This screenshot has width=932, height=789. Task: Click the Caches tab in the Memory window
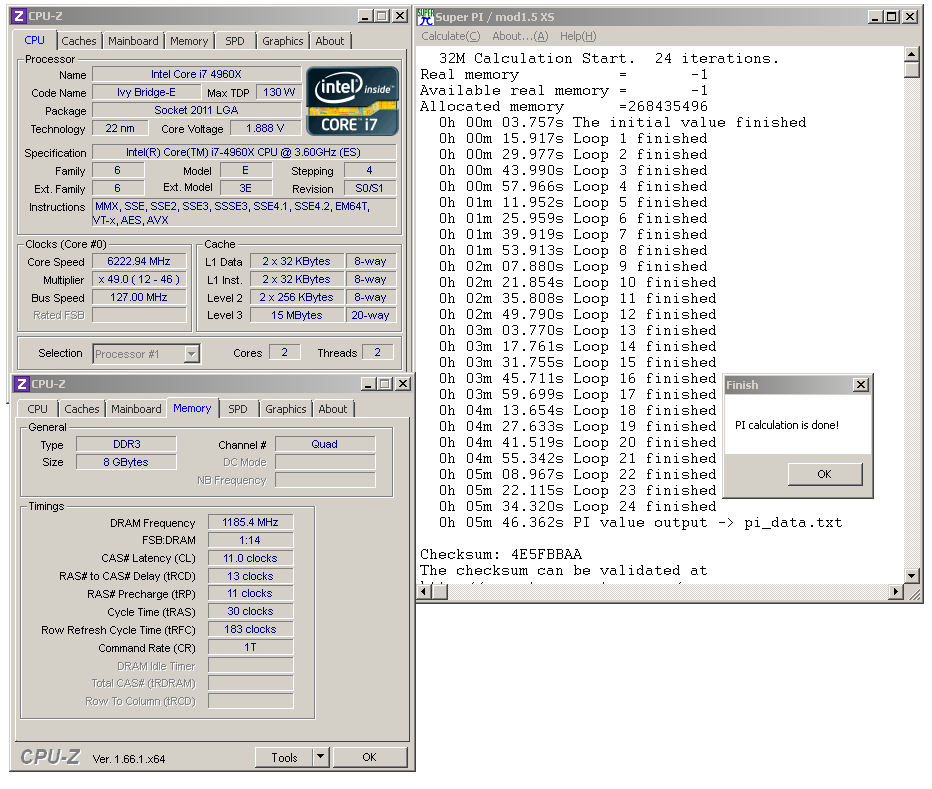(x=81, y=409)
